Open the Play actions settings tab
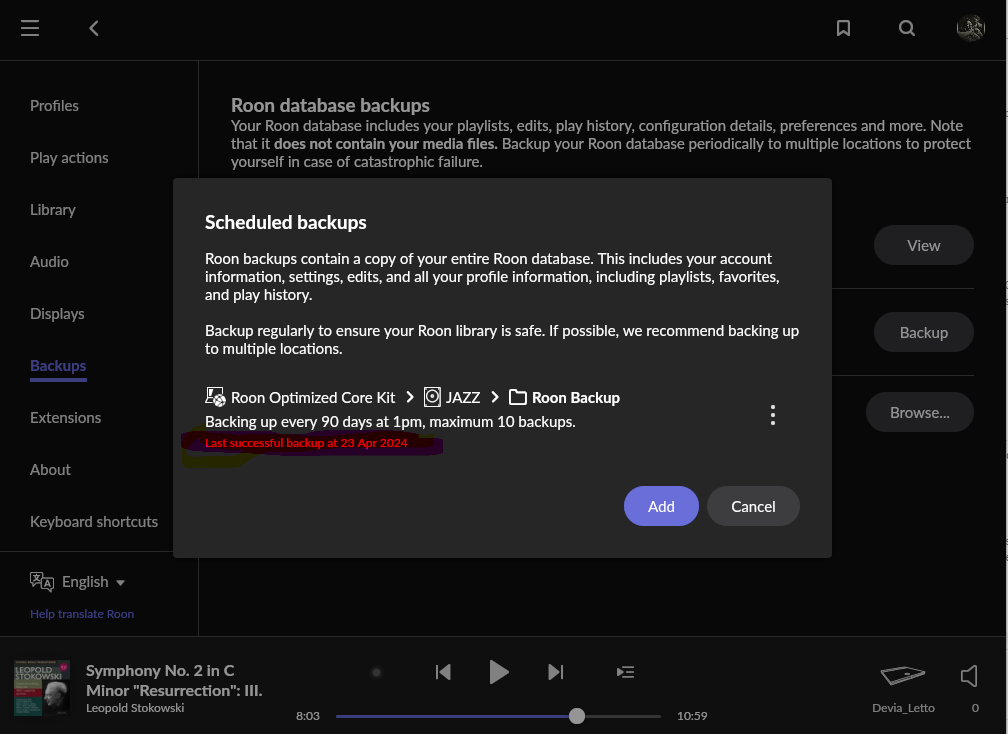The image size is (1008, 734). tap(69, 157)
